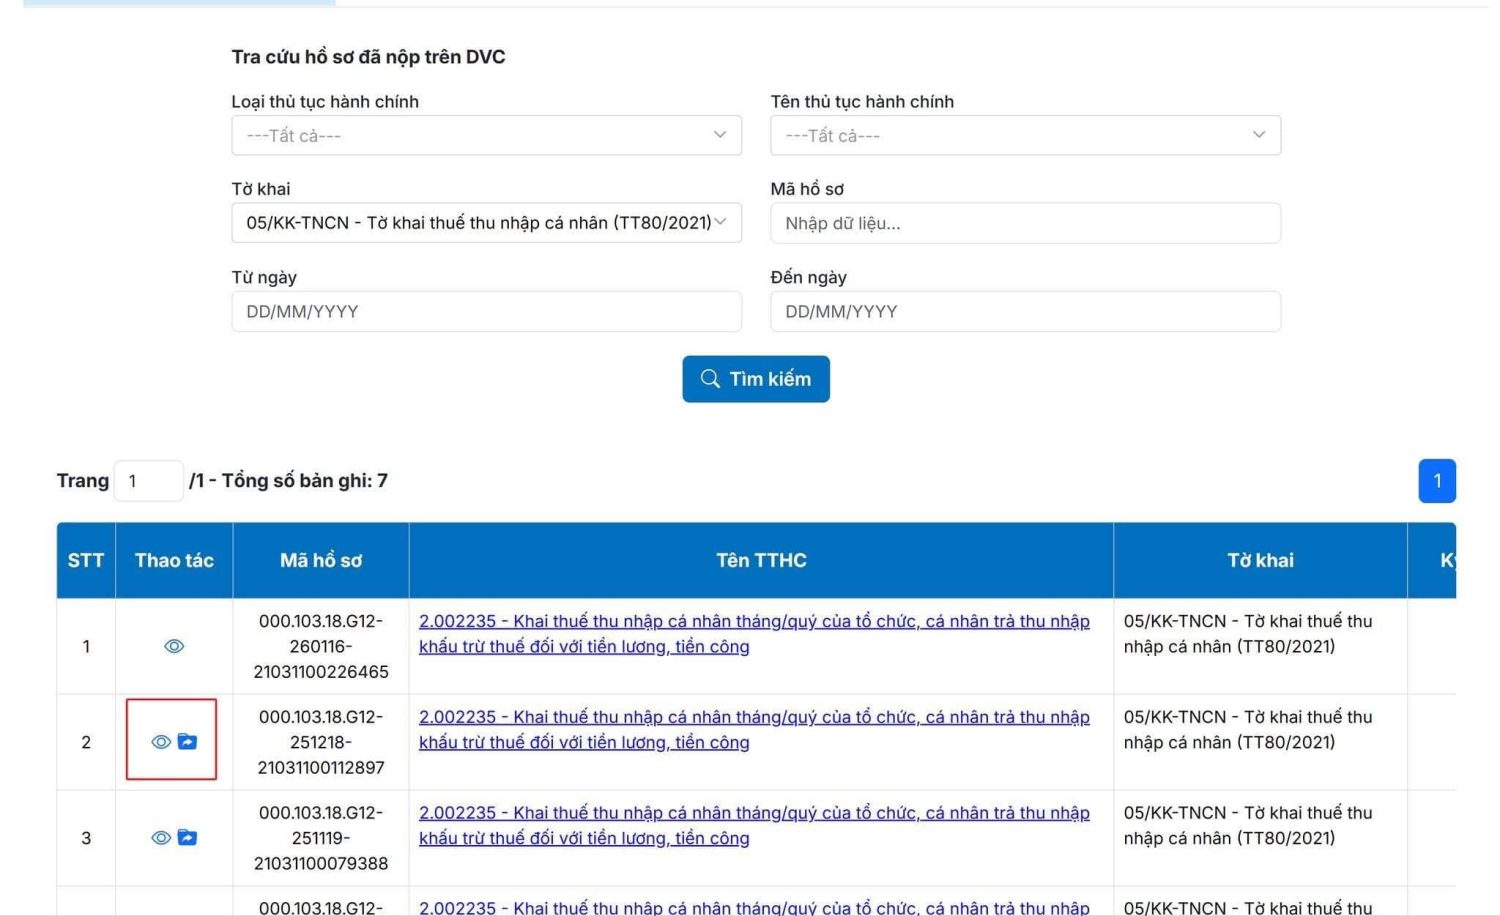This screenshot has width=1500, height=916.
Task: Click the Tên TTHC column header
Action: click(x=761, y=560)
